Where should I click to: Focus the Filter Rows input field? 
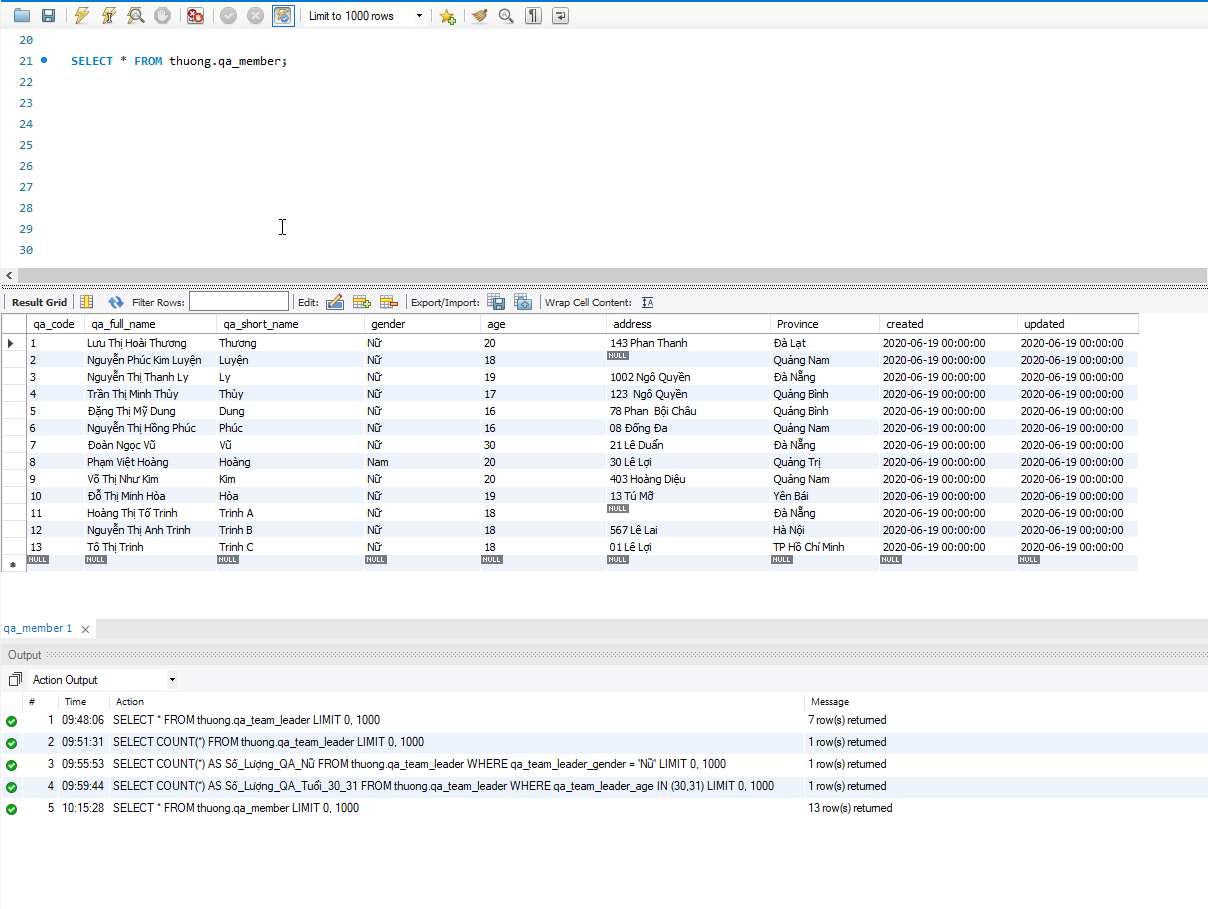point(239,302)
